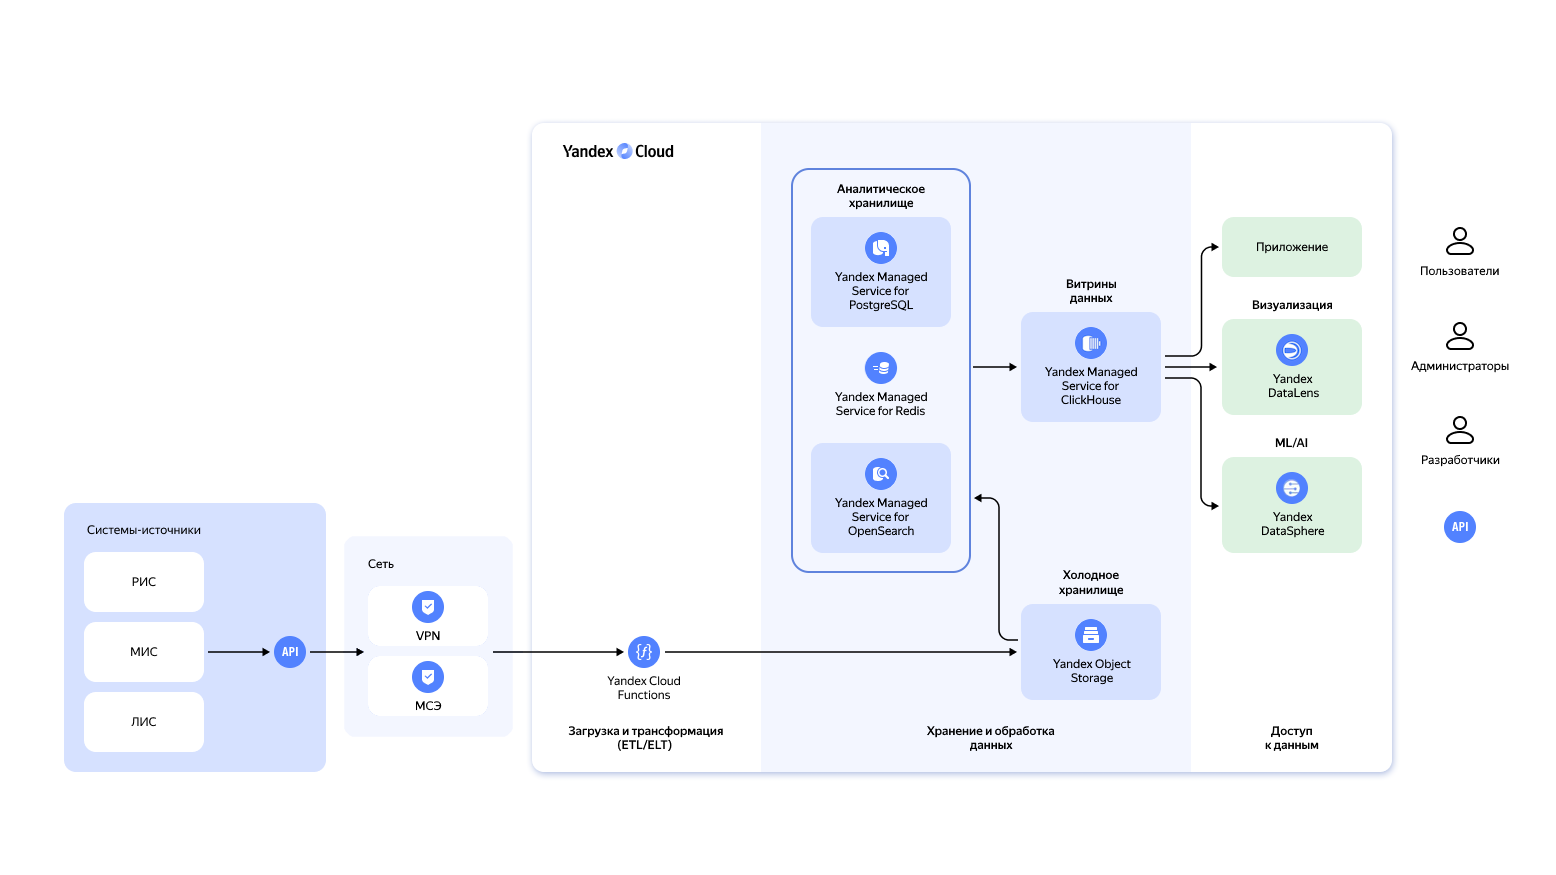Screen dimensions: 1556x875
Task: Select the ЛИС source system box
Action: (144, 722)
